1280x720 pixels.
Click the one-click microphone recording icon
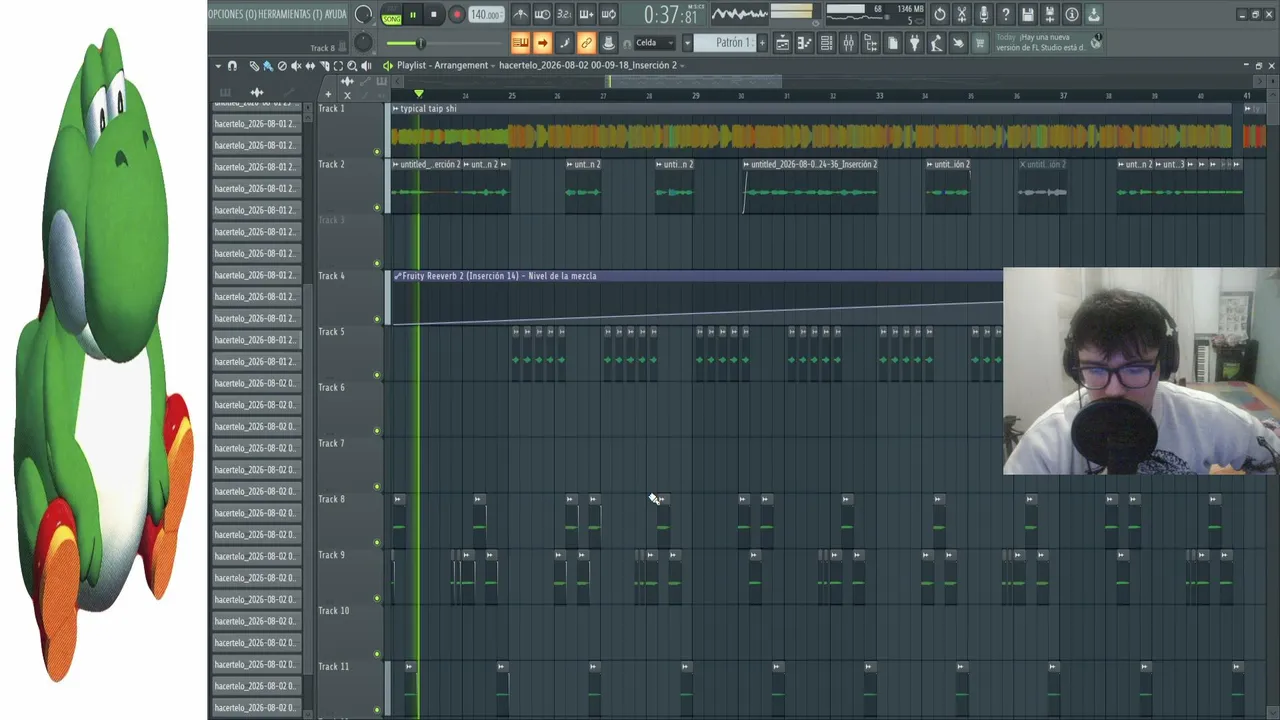coord(984,15)
